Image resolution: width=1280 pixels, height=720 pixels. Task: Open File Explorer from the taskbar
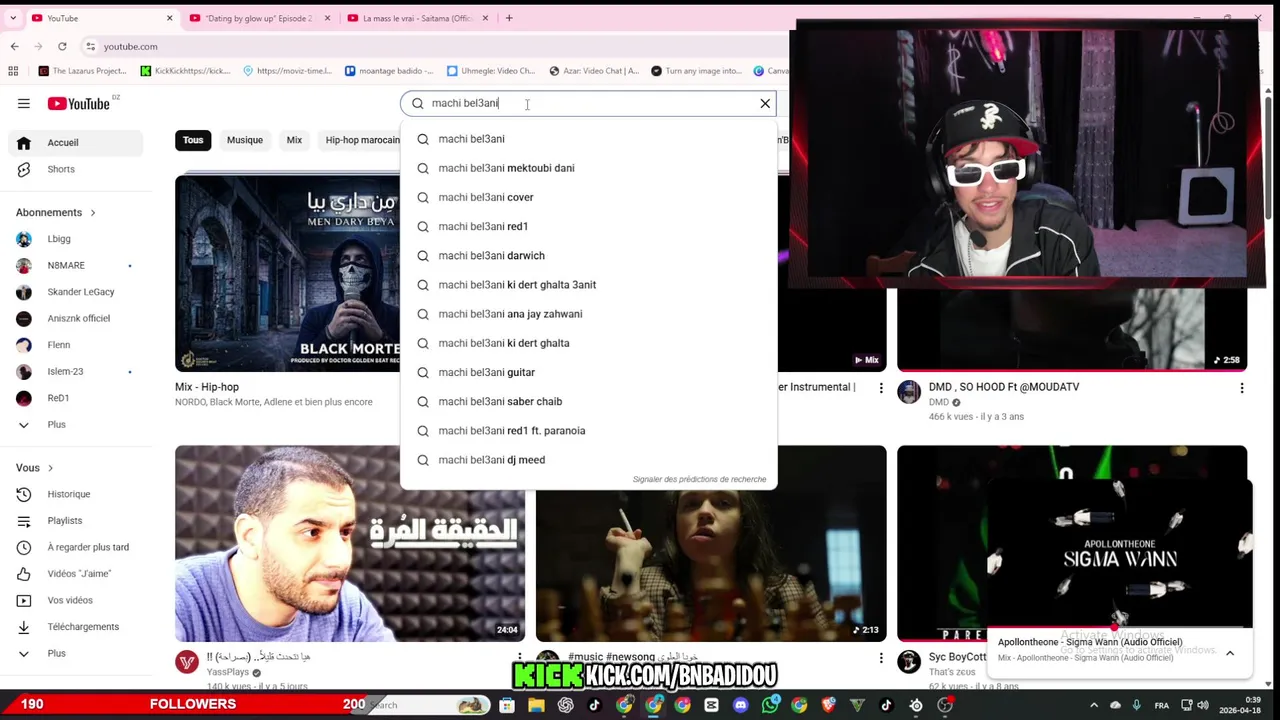[x=536, y=705]
